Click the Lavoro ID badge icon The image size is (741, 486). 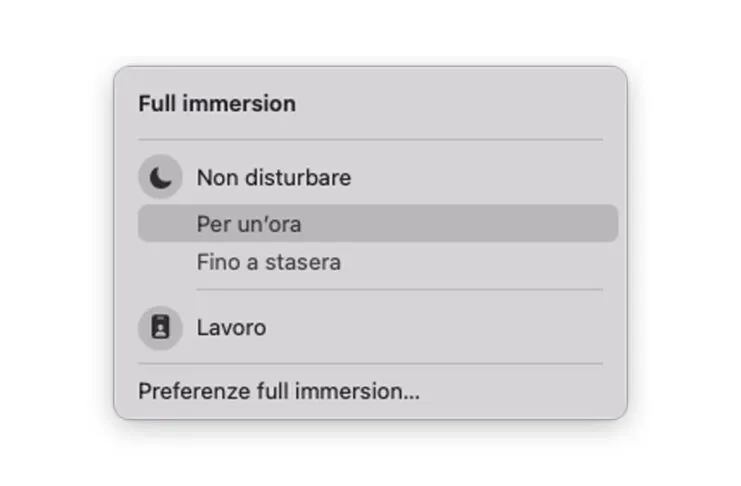(x=160, y=327)
